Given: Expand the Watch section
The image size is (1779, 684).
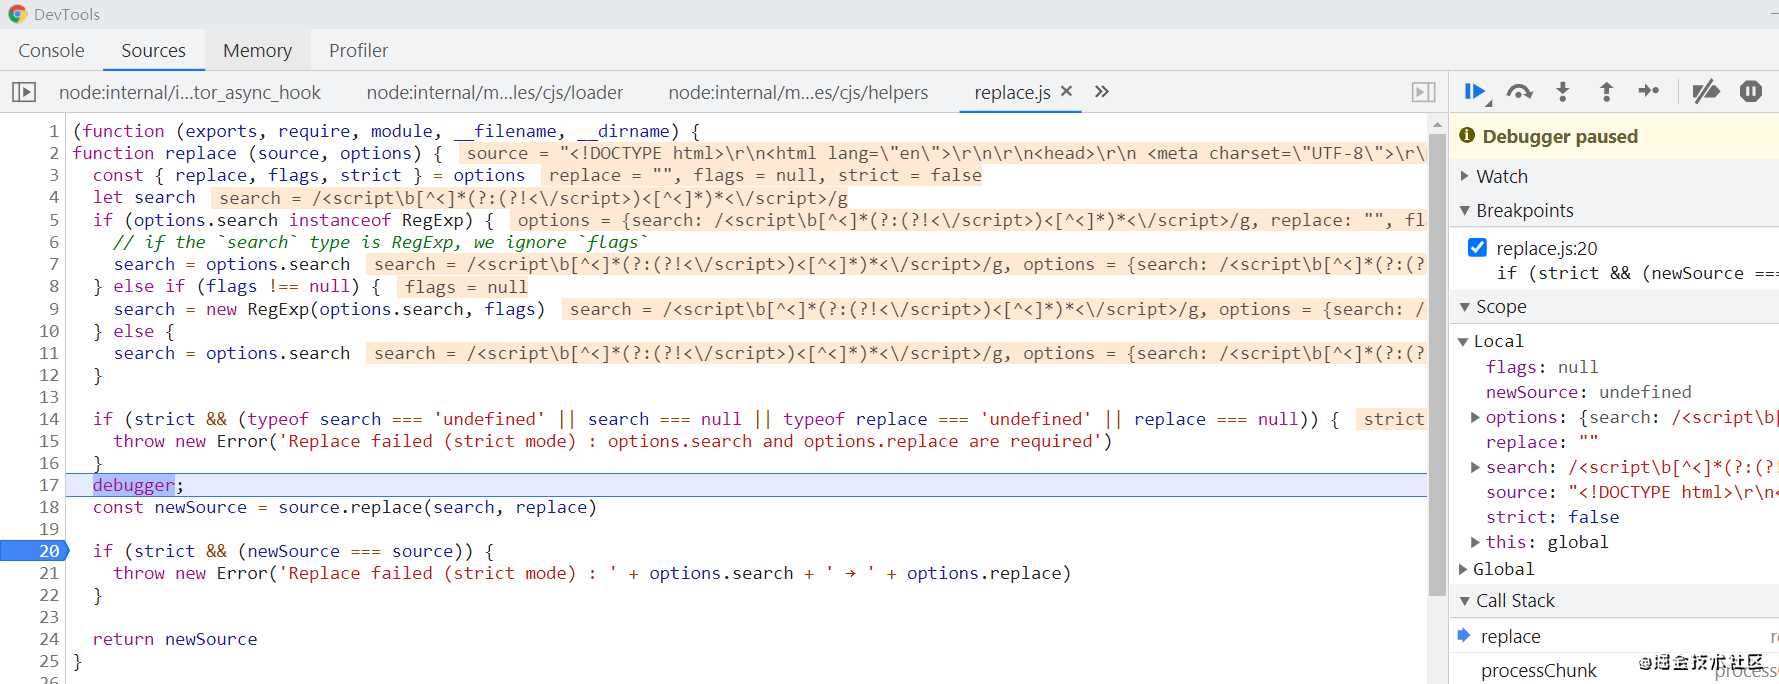Looking at the screenshot, I should tap(1465, 176).
